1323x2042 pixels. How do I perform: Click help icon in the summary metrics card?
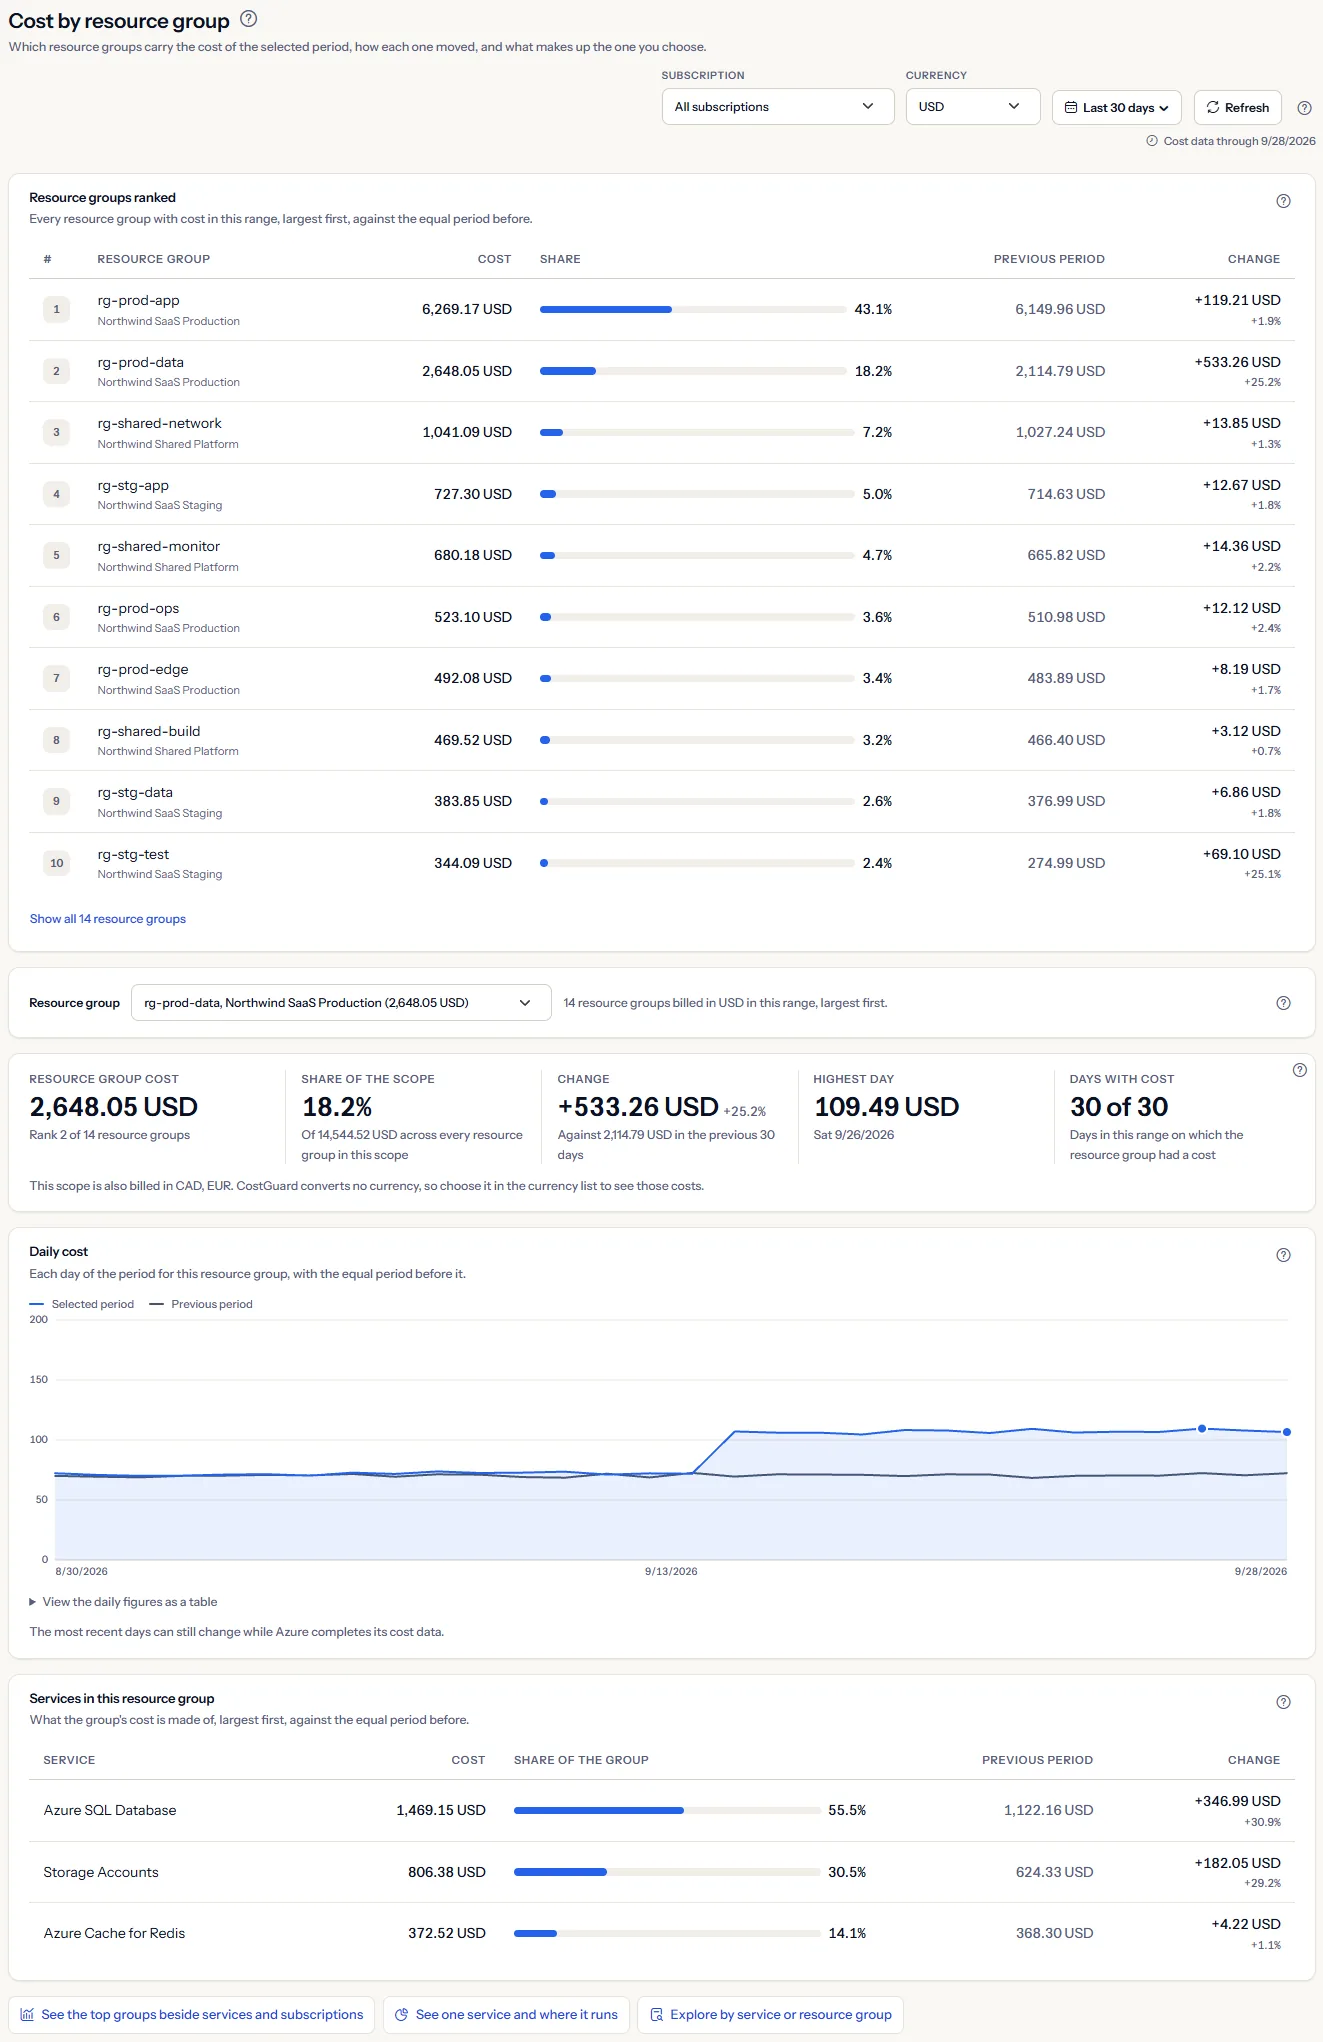[1299, 1070]
